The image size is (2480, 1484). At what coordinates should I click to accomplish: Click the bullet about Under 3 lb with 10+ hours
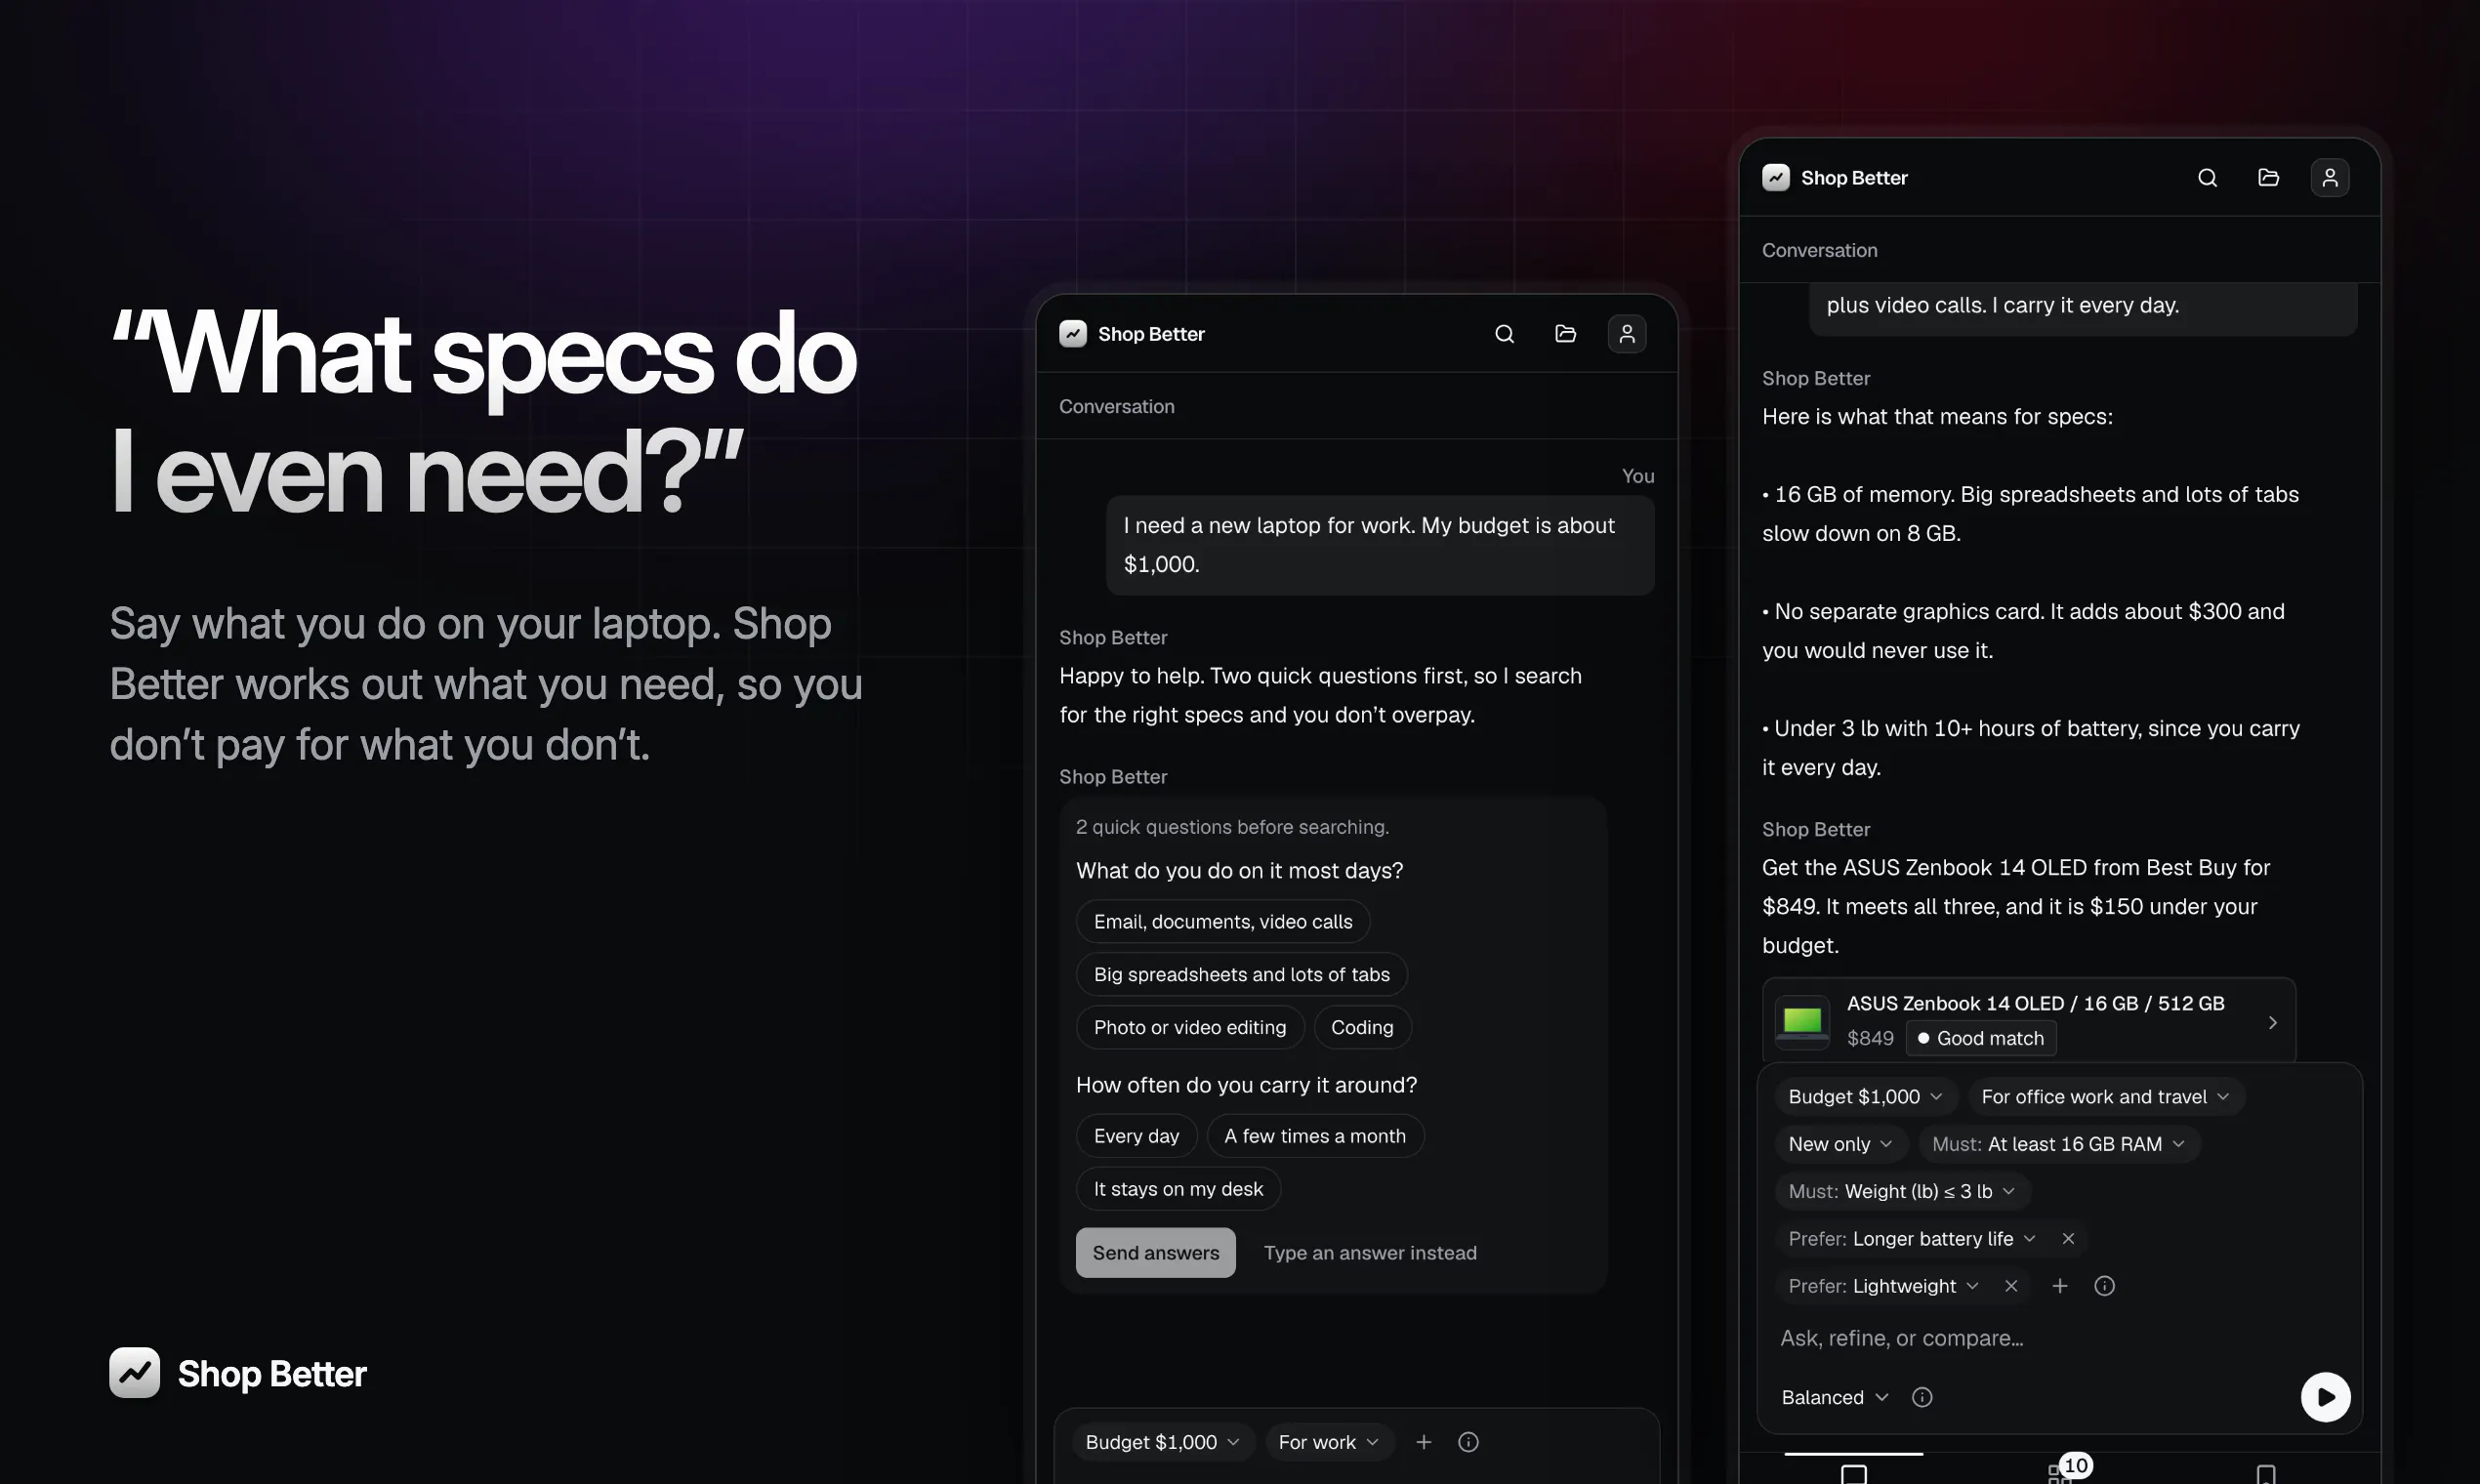2031,748
